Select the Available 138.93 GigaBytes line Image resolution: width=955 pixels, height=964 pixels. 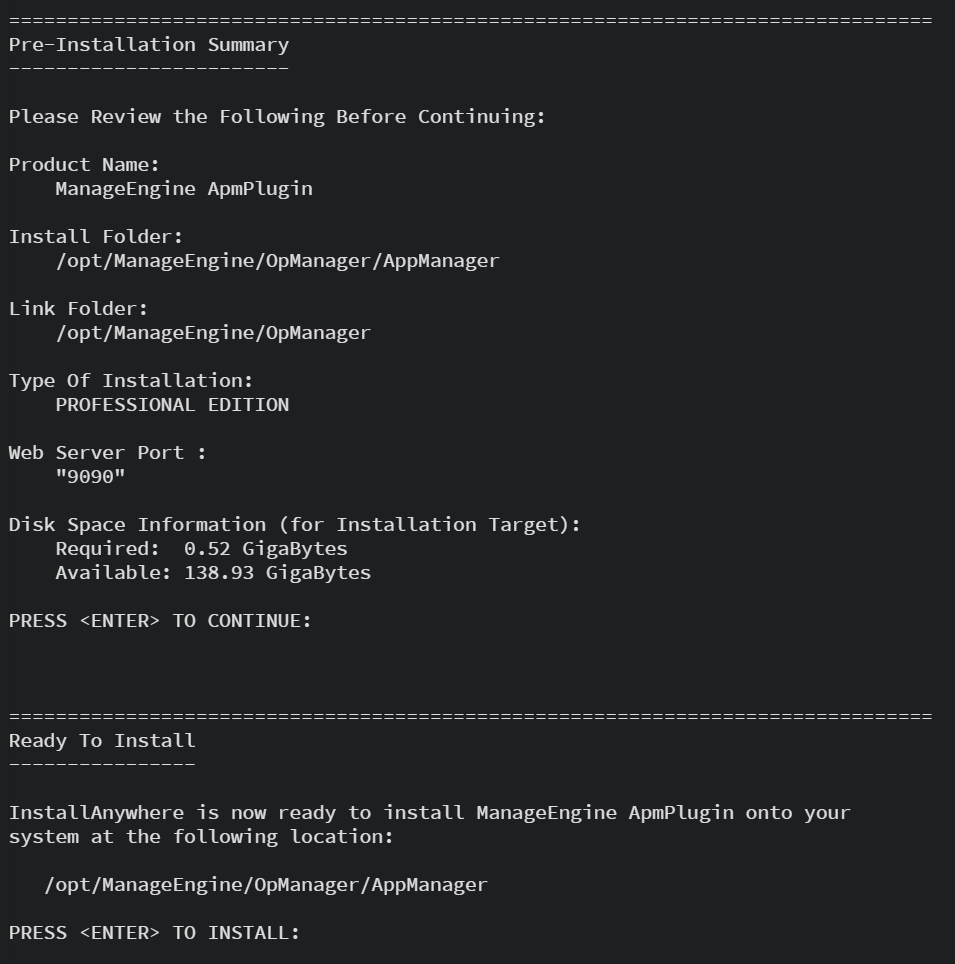click(x=213, y=573)
